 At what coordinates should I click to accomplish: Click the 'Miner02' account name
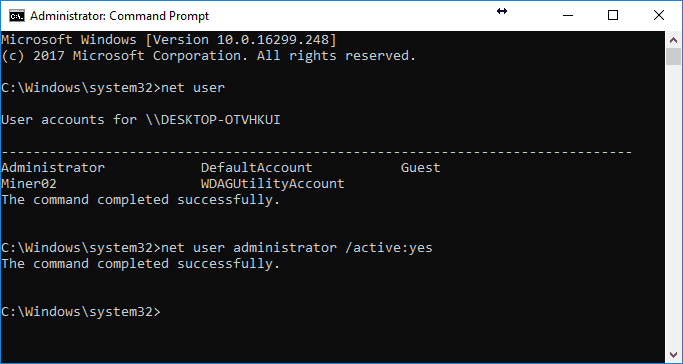29,184
